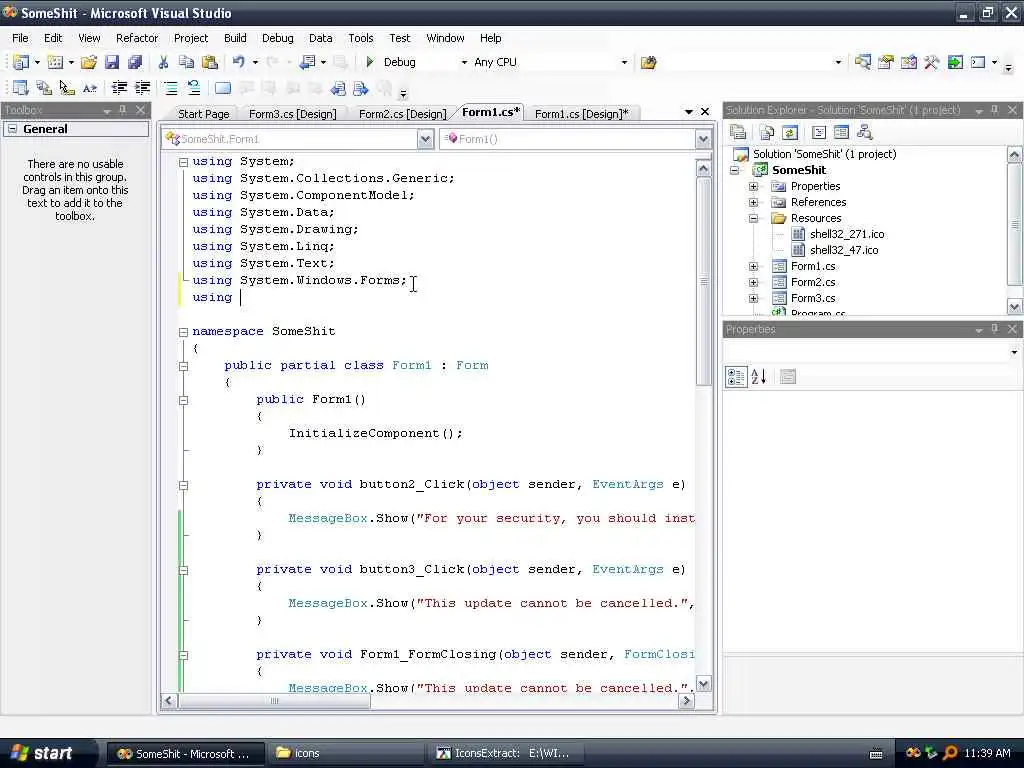Click Refresh icon in Solution Explorer

click(790, 133)
